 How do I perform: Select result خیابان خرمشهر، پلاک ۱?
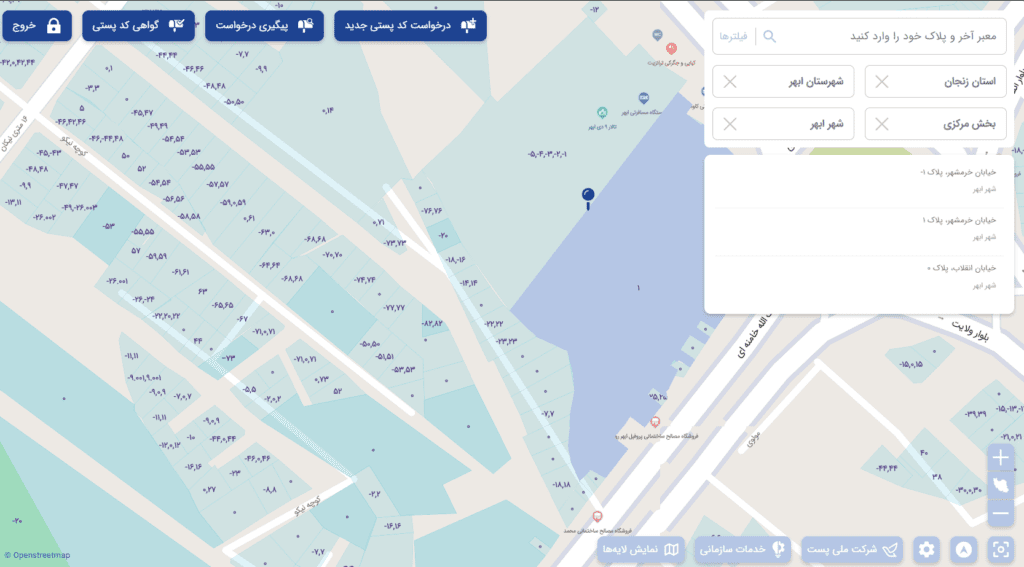(859, 228)
